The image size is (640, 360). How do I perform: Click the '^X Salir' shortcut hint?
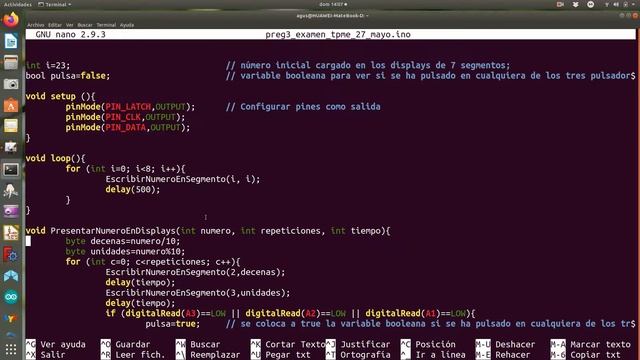click(x=46, y=355)
